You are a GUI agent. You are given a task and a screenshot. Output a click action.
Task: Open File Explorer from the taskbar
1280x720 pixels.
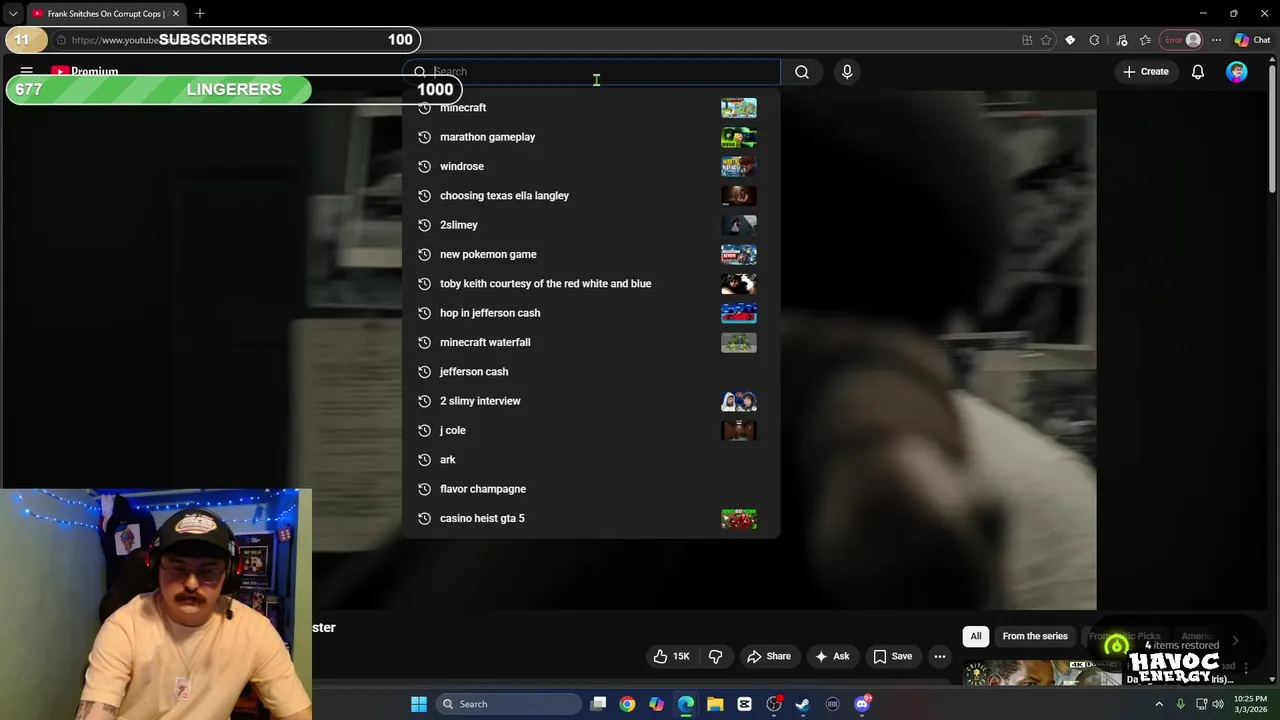click(x=715, y=704)
